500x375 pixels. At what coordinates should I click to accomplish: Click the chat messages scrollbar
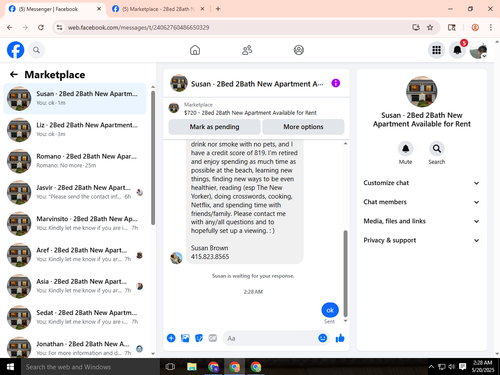pos(345,273)
